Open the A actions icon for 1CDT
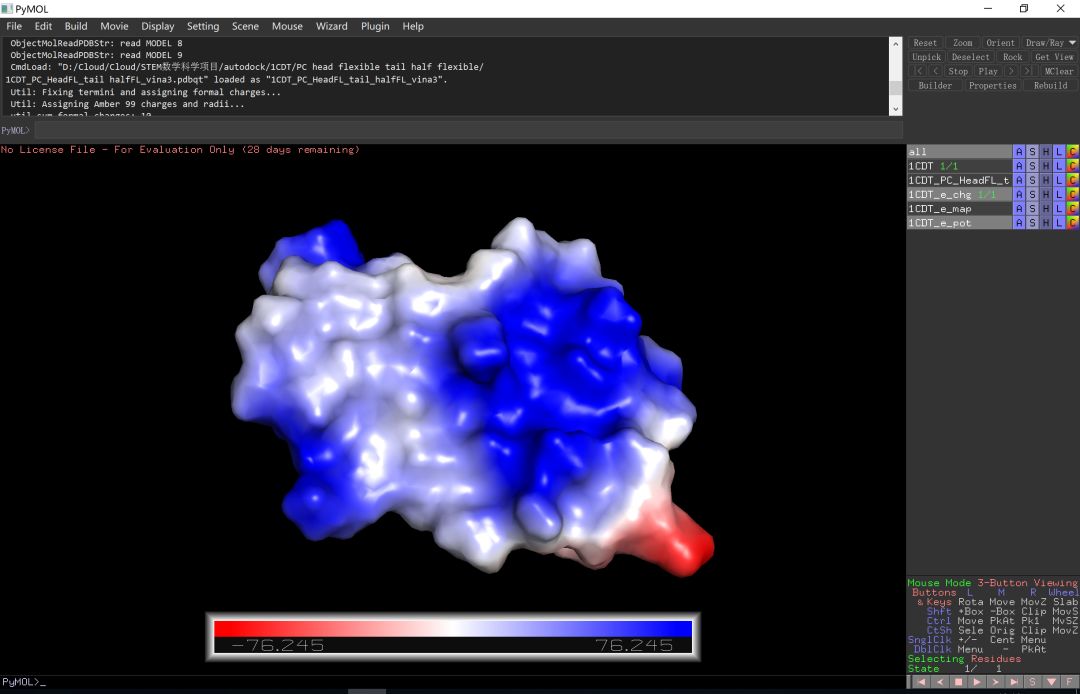Viewport: 1080px width, 694px height. click(x=1019, y=166)
